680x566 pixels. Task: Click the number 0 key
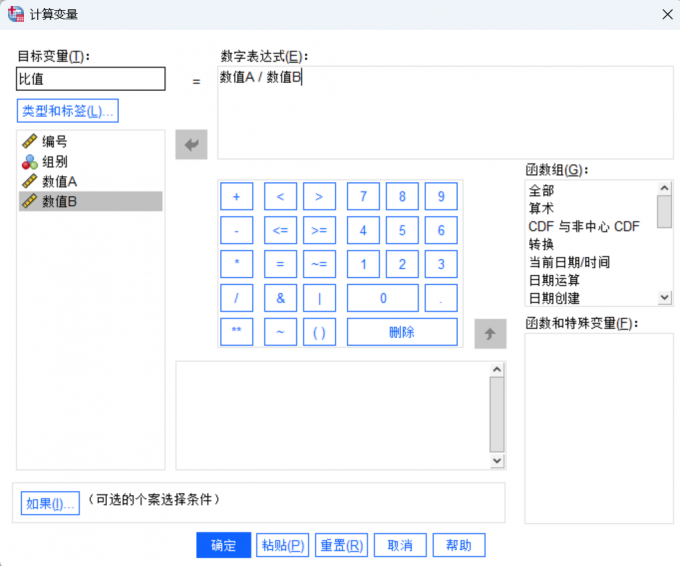click(383, 298)
